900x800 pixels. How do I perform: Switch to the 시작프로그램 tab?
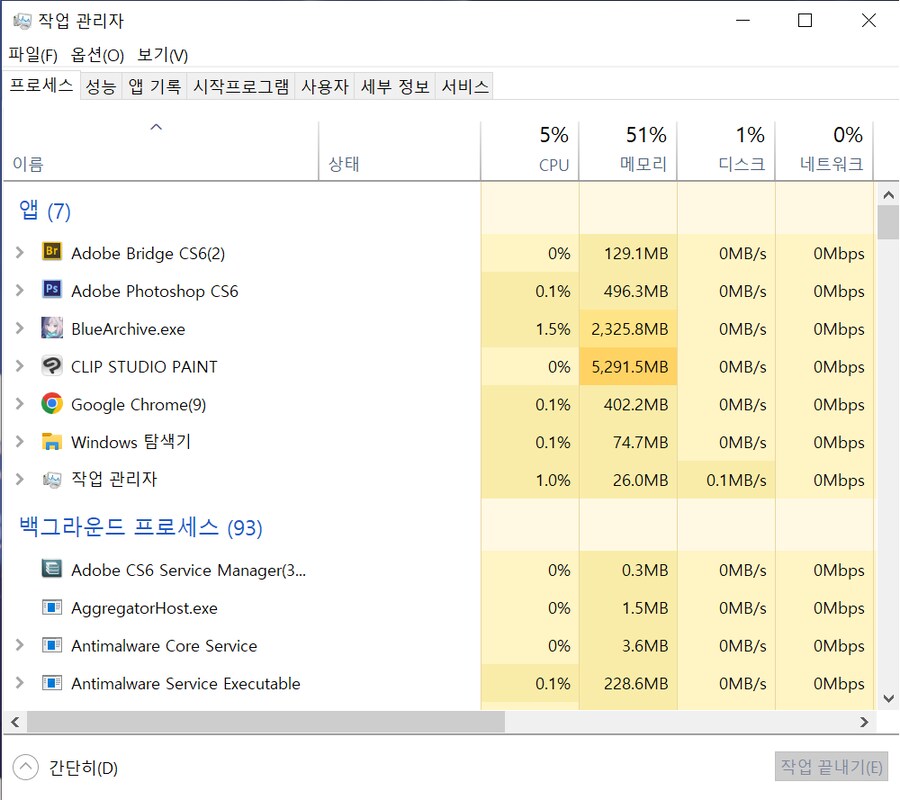241,87
